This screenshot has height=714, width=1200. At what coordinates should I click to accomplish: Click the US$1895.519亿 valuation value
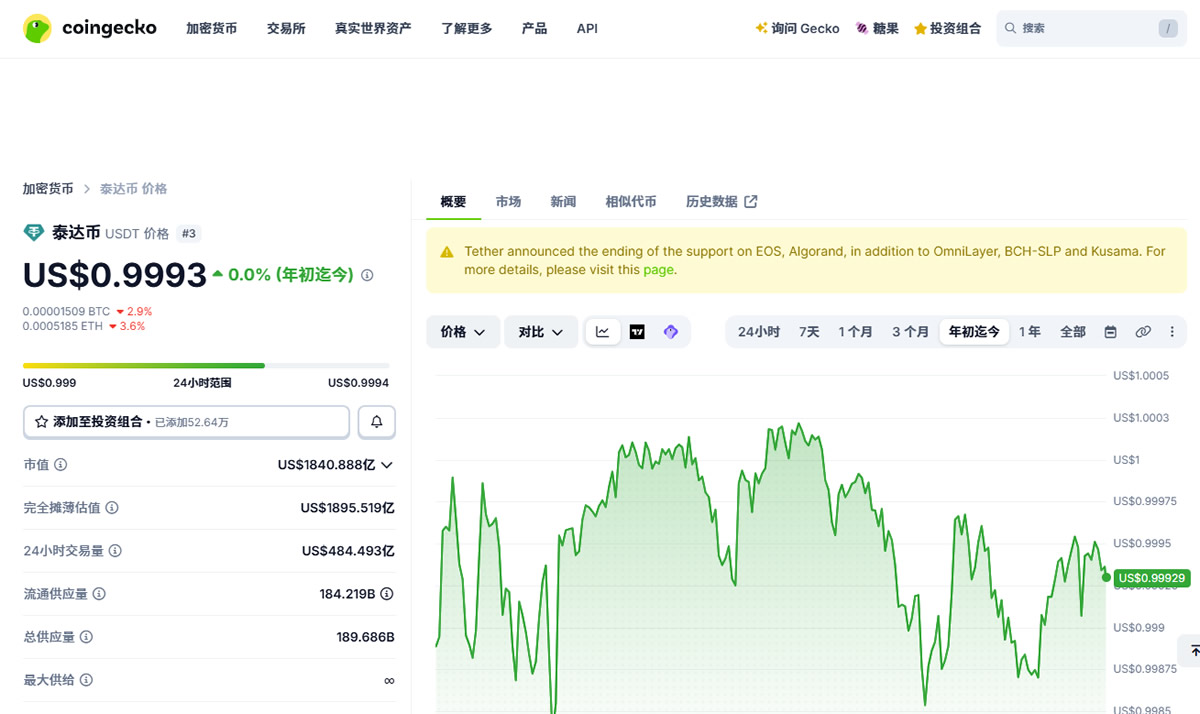pos(348,508)
